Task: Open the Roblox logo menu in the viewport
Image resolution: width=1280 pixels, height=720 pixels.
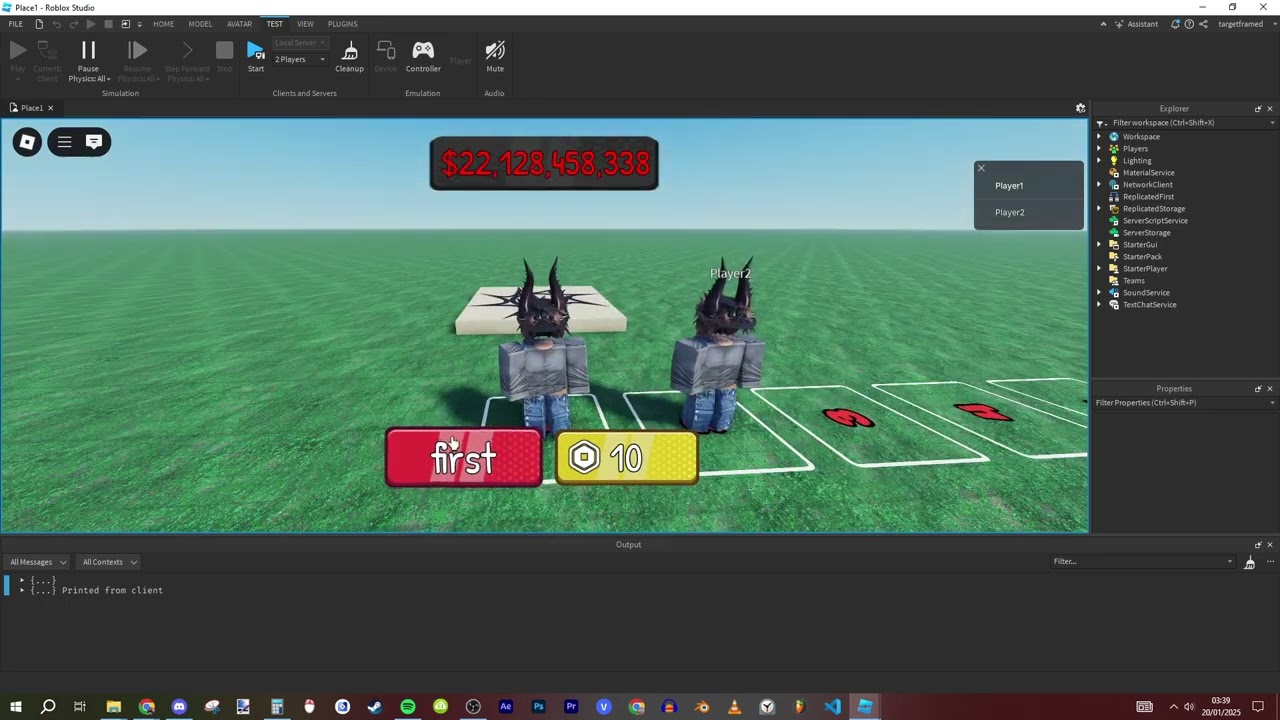Action: pos(28,142)
